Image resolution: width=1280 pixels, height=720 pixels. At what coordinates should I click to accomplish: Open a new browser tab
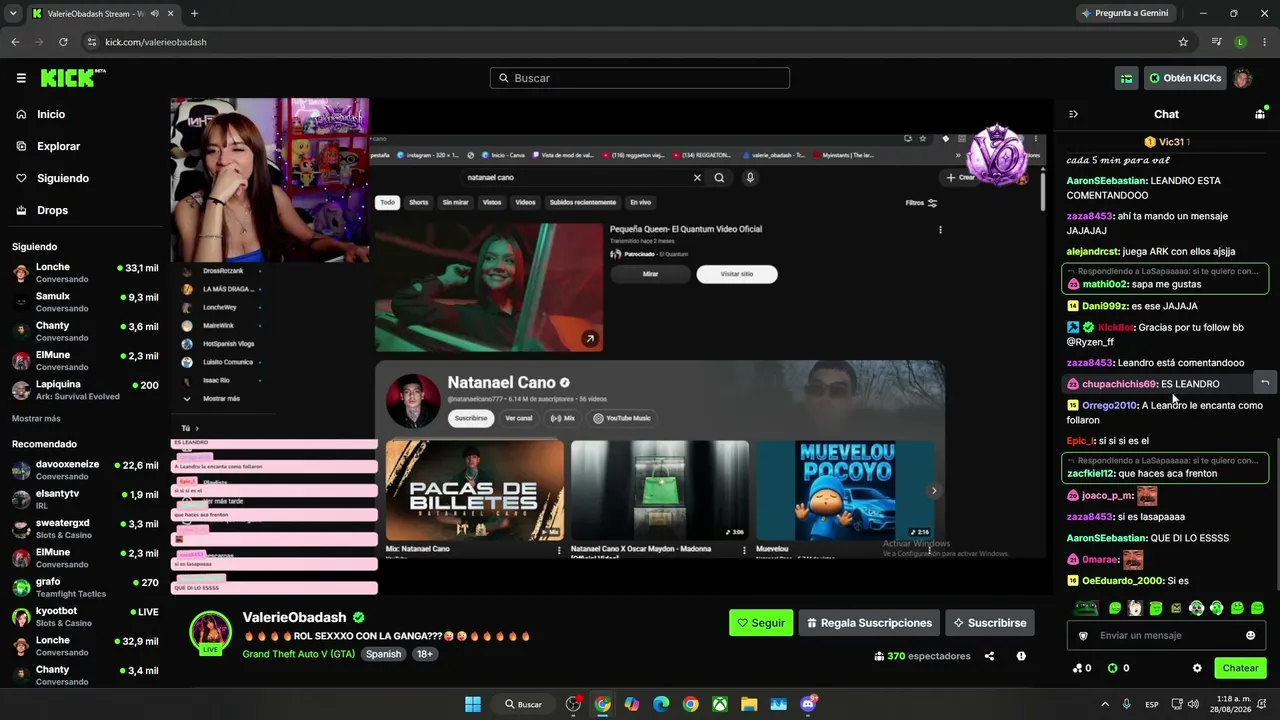[194, 13]
